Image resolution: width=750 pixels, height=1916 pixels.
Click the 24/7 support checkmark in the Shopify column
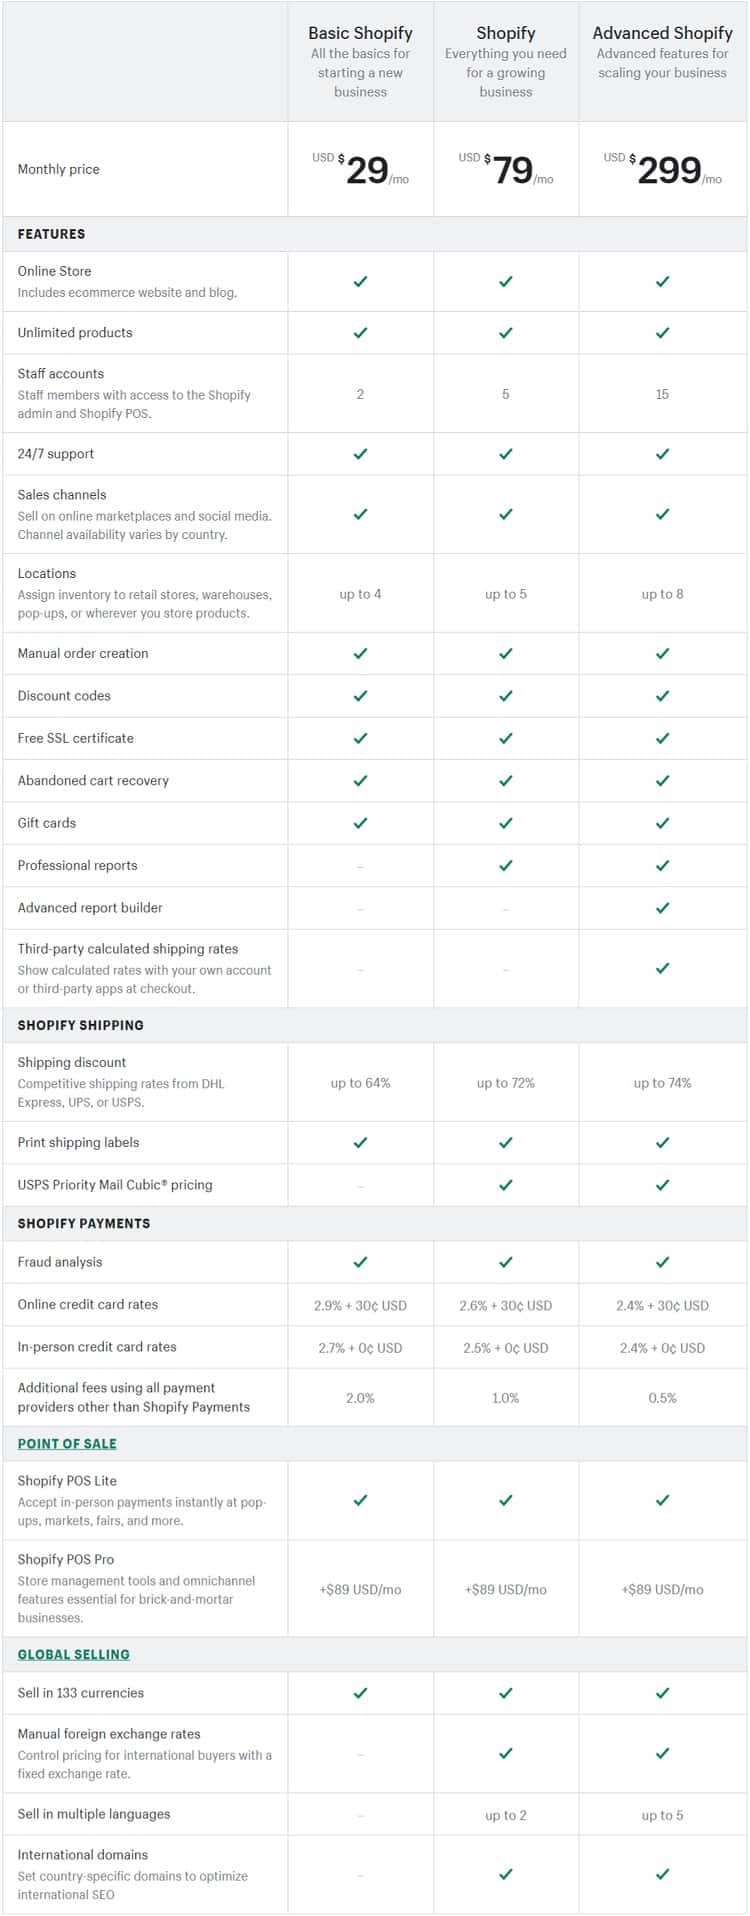tap(506, 454)
